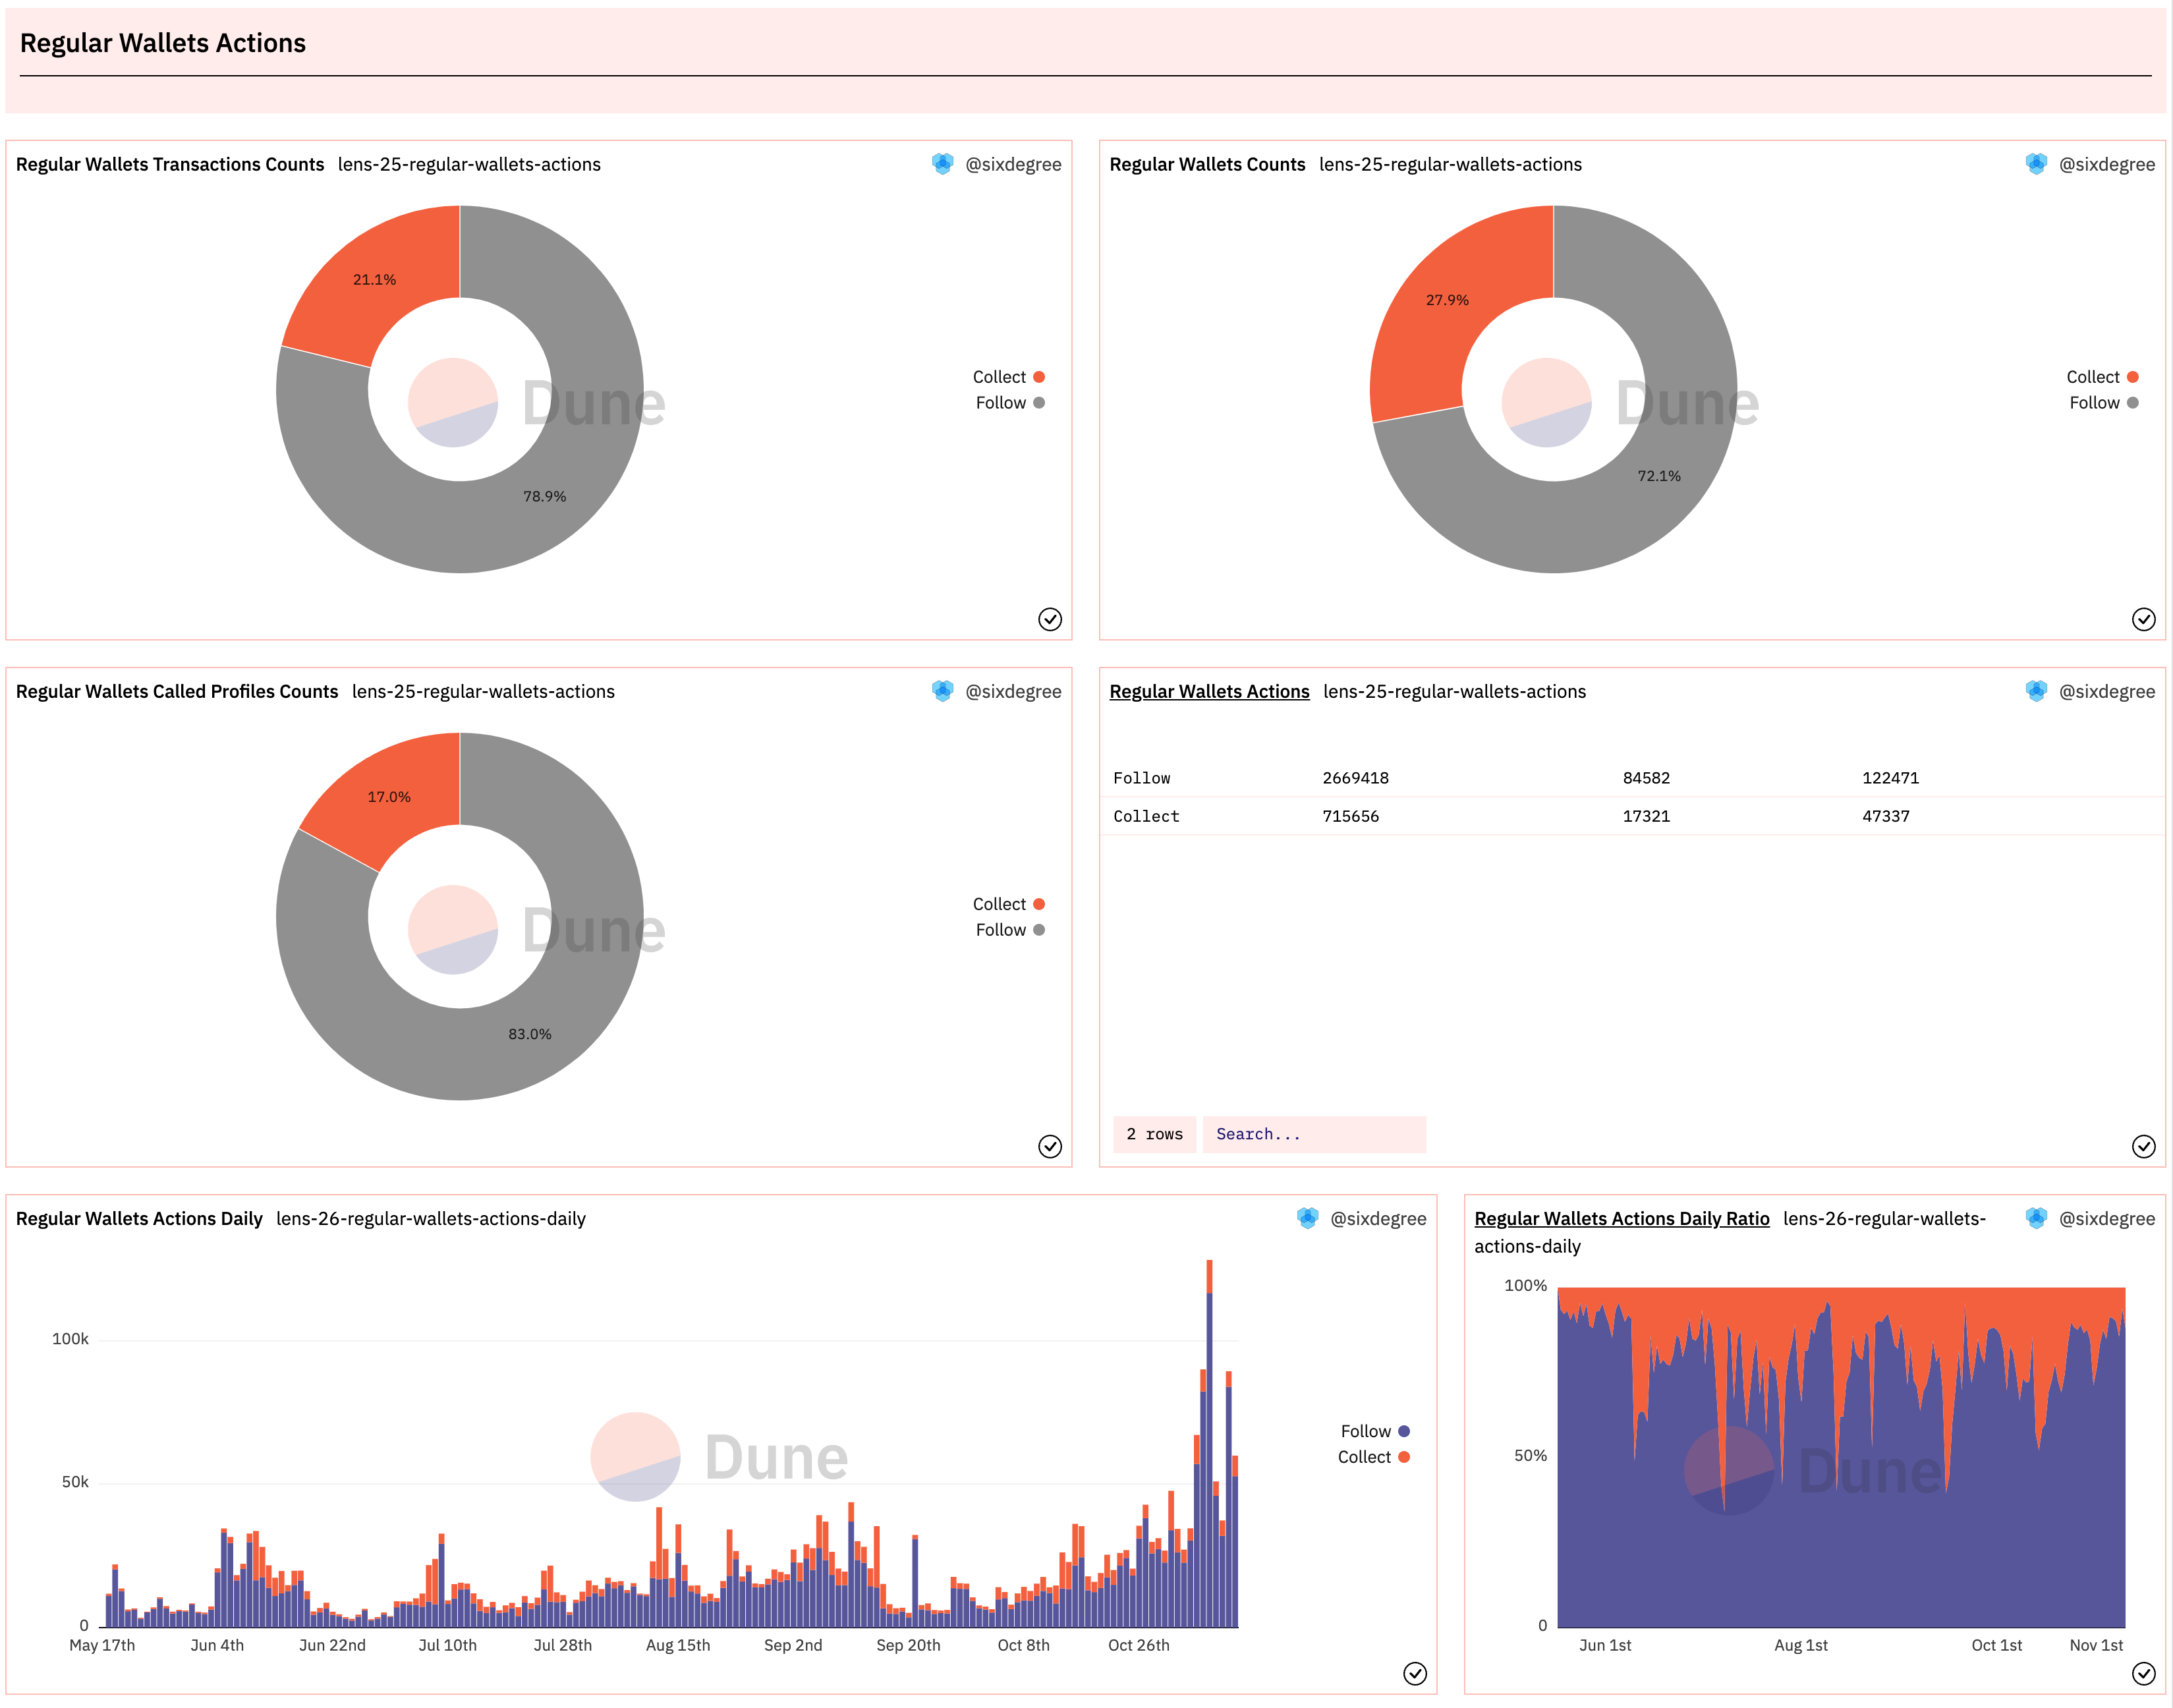Screen dimensions: 2173x1708
Task: Click checkmark icon on Regular Wallets Counts panel
Action: [2143, 619]
